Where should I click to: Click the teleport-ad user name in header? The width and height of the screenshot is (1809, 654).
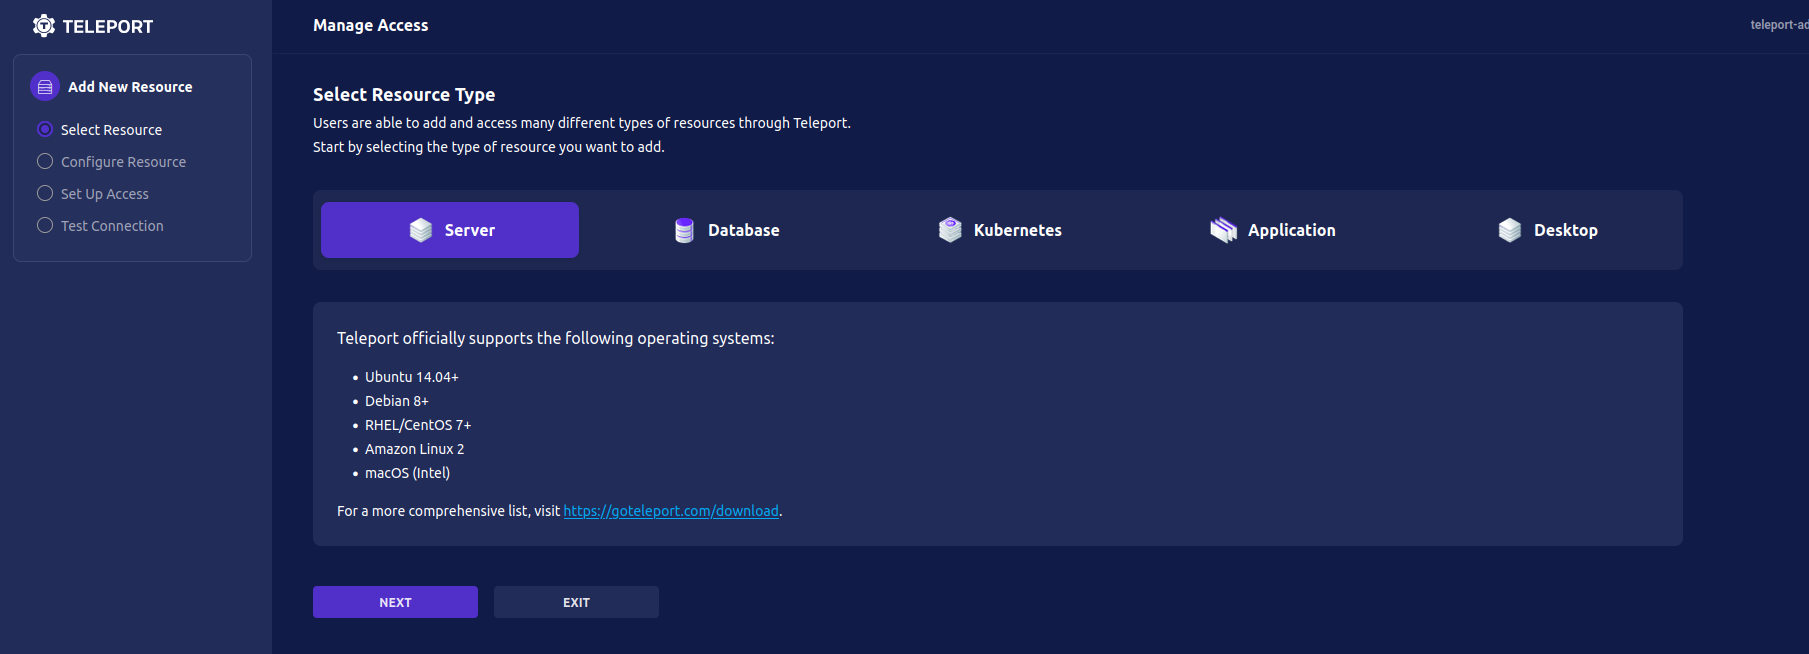point(1779,25)
